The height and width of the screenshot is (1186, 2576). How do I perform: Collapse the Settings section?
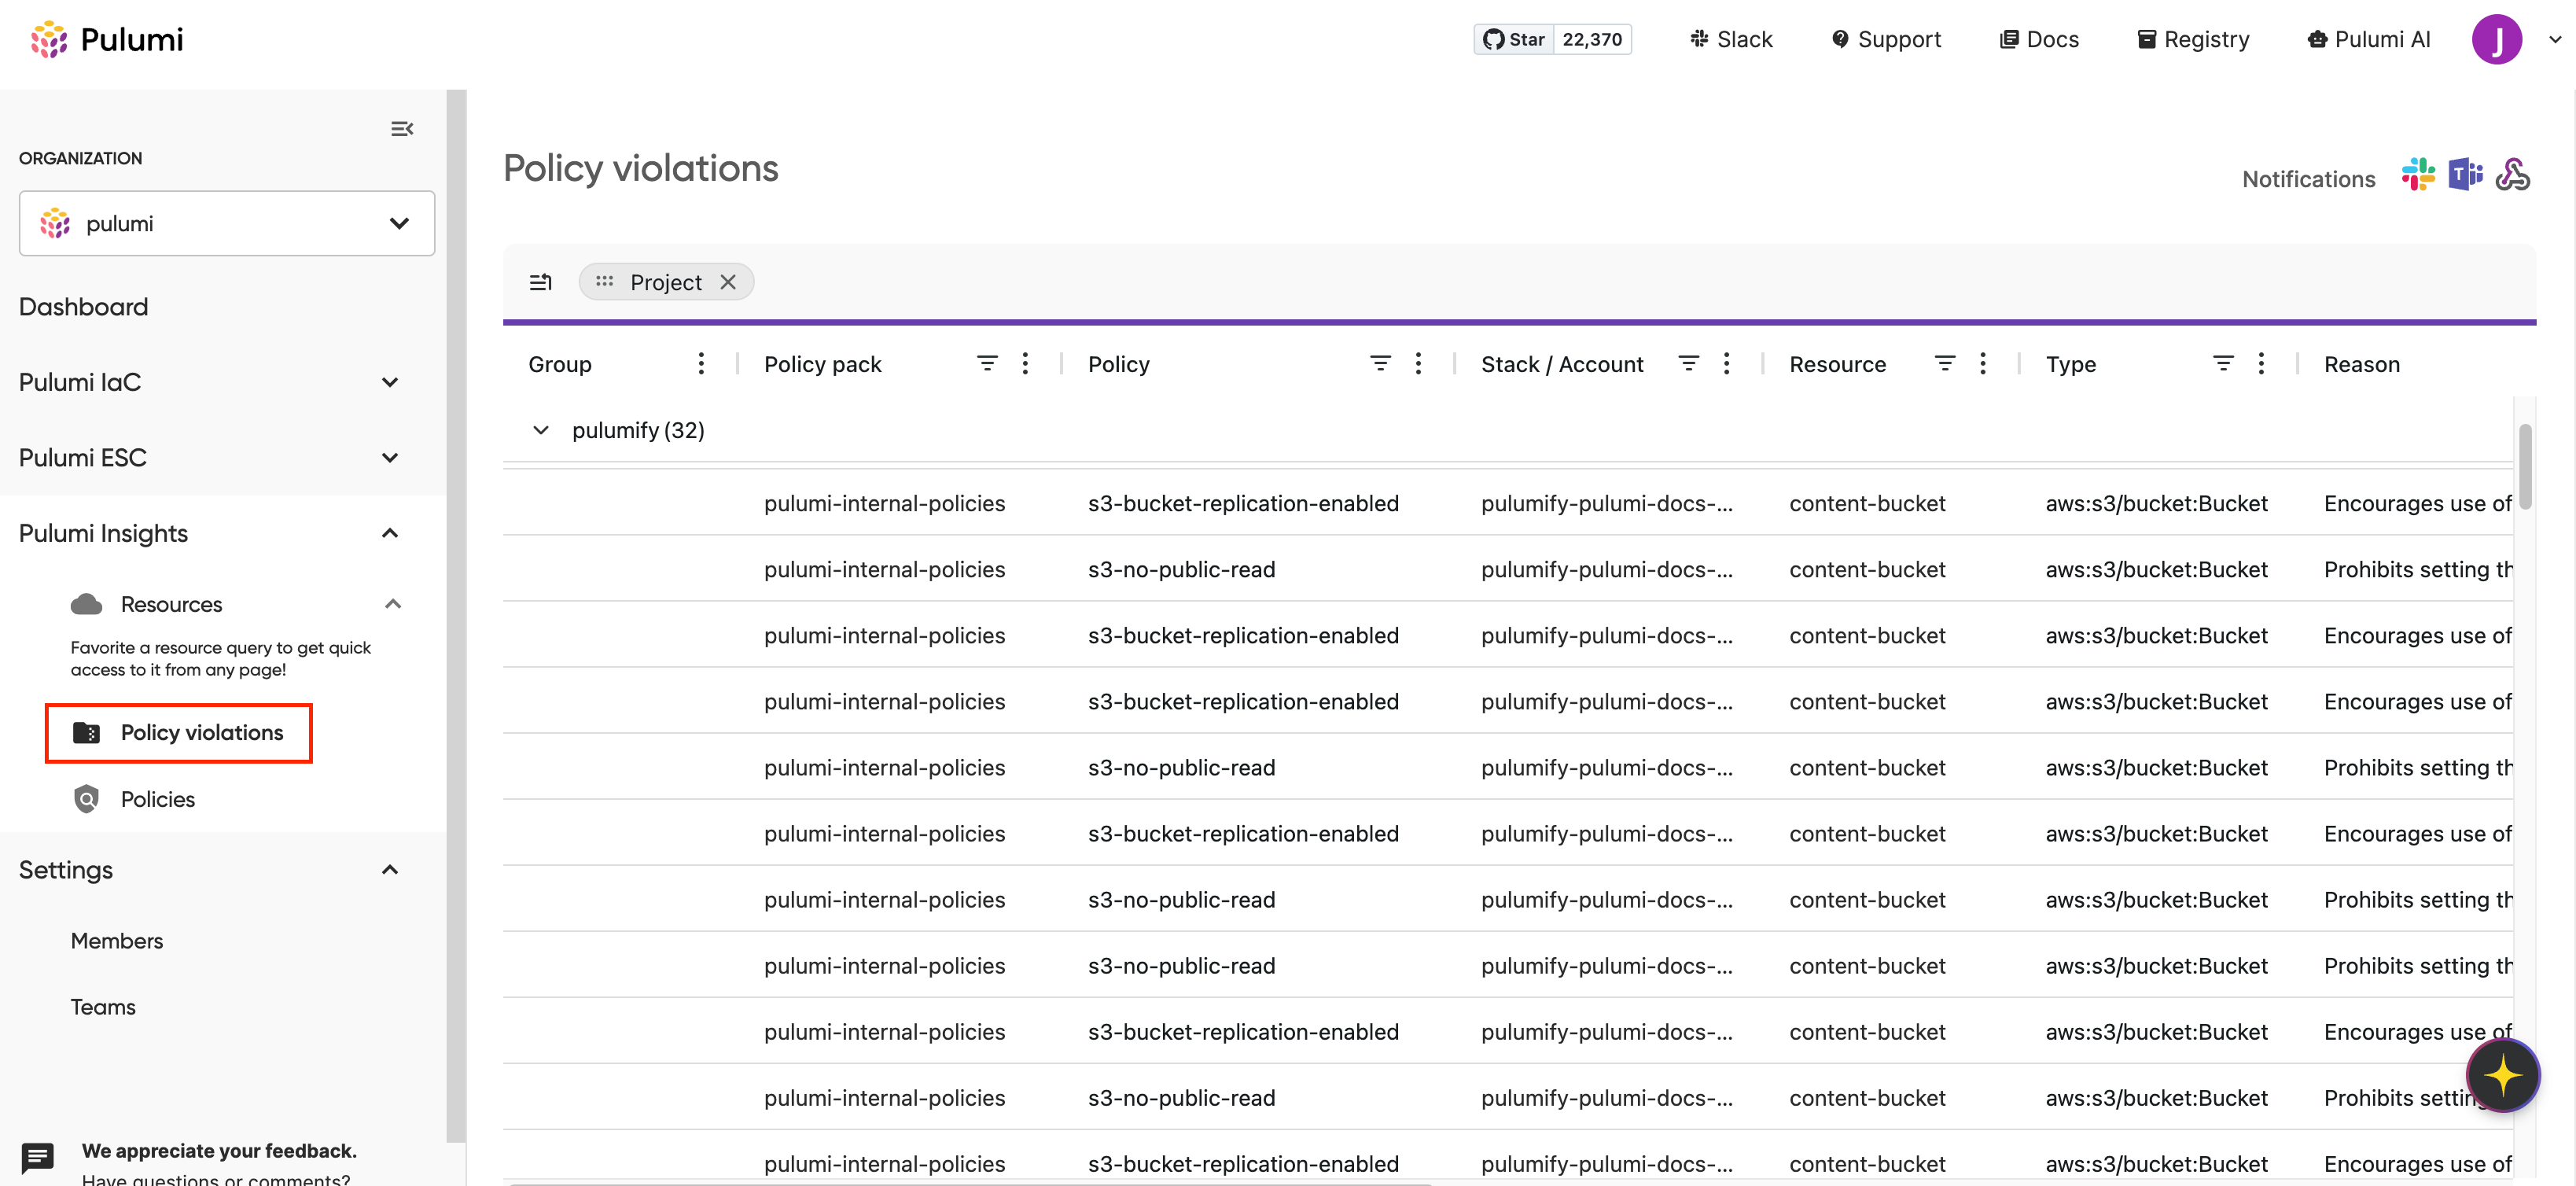[x=390, y=870]
